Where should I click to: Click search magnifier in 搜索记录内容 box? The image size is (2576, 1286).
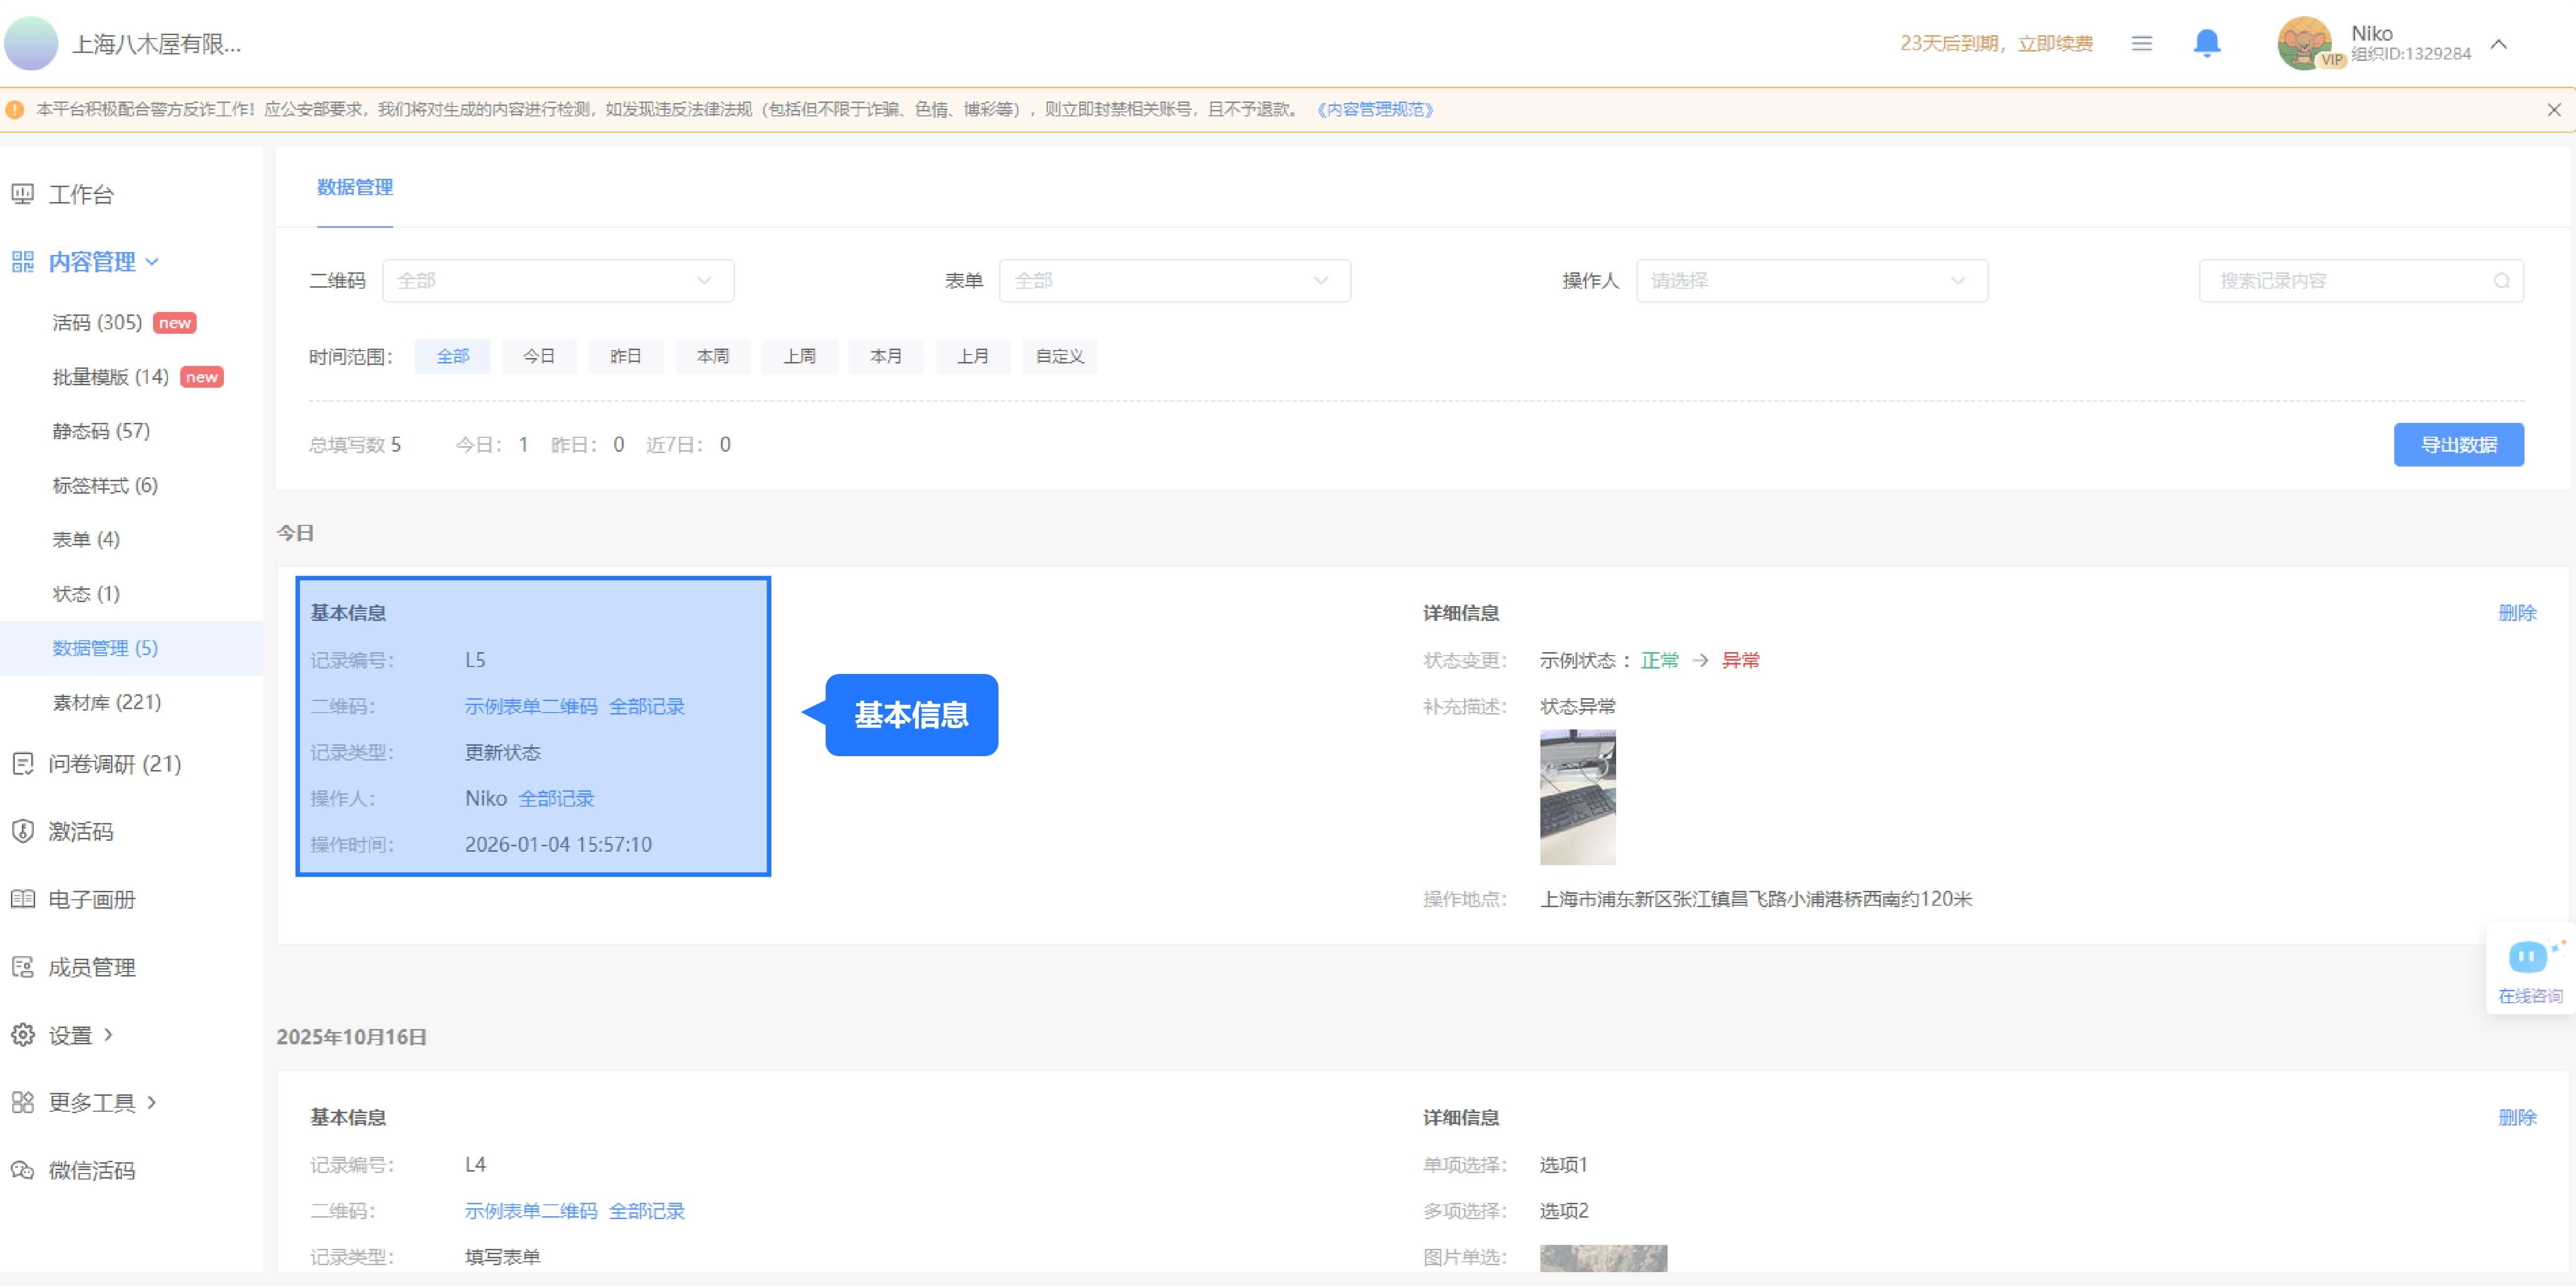(x=2501, y=281)
